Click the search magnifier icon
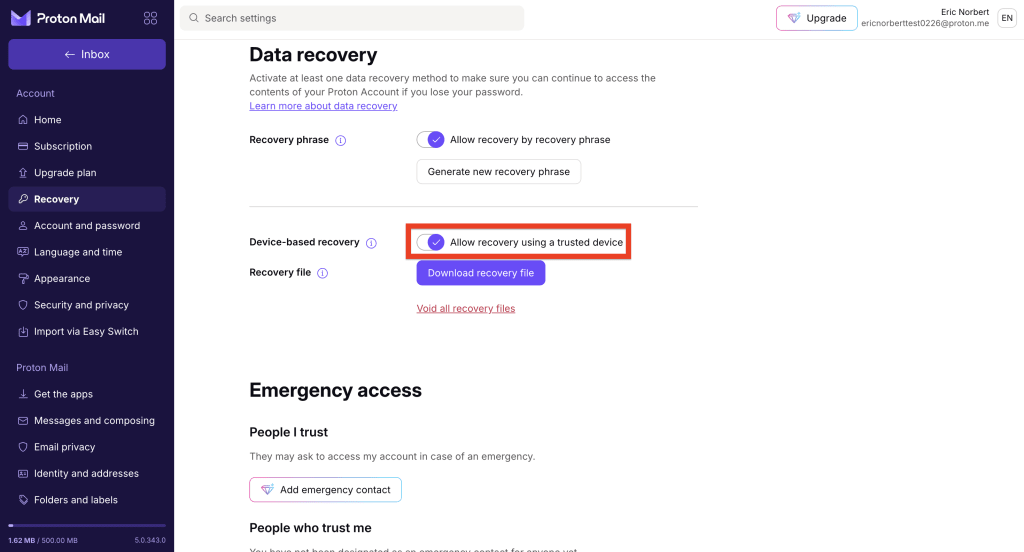The width and height of the screenshot is (1024, 552). point(194,18)
